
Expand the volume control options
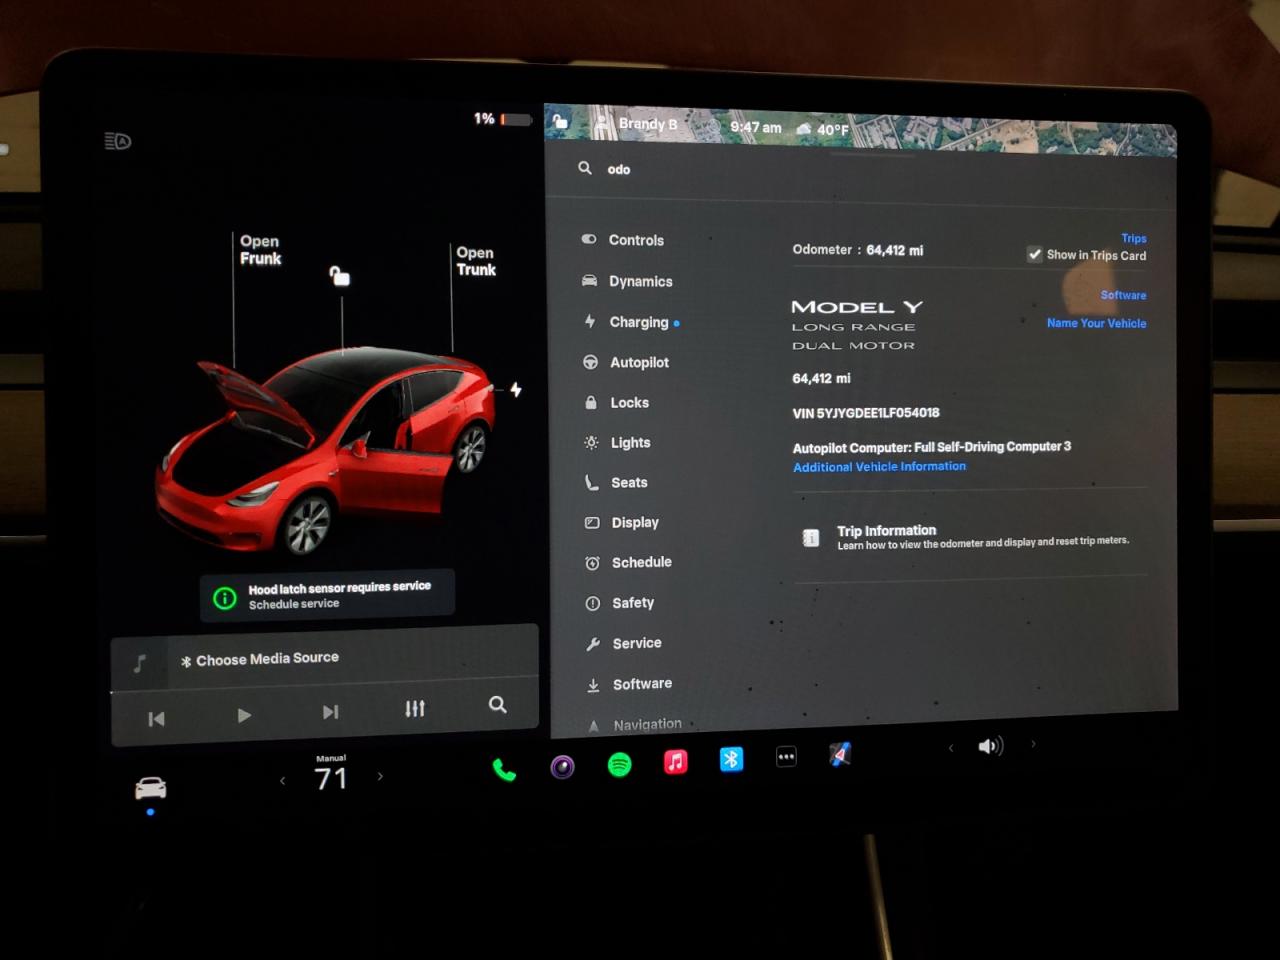pos(990,745)
